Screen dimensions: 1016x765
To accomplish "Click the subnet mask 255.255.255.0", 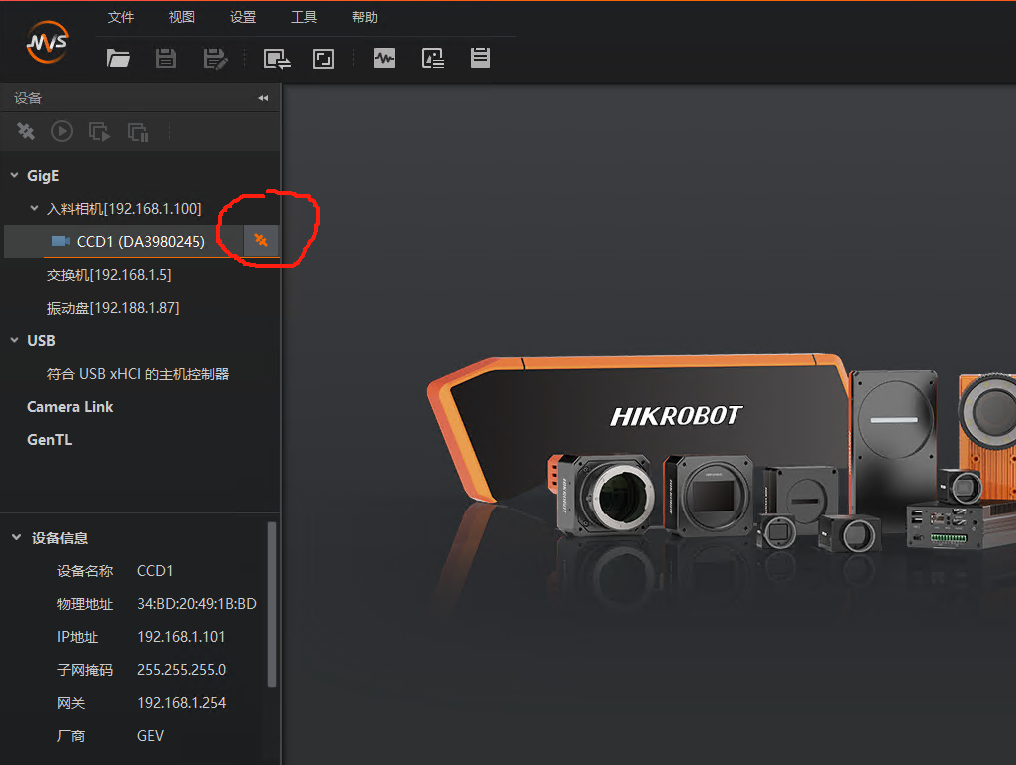I will (x=181, y=670).
